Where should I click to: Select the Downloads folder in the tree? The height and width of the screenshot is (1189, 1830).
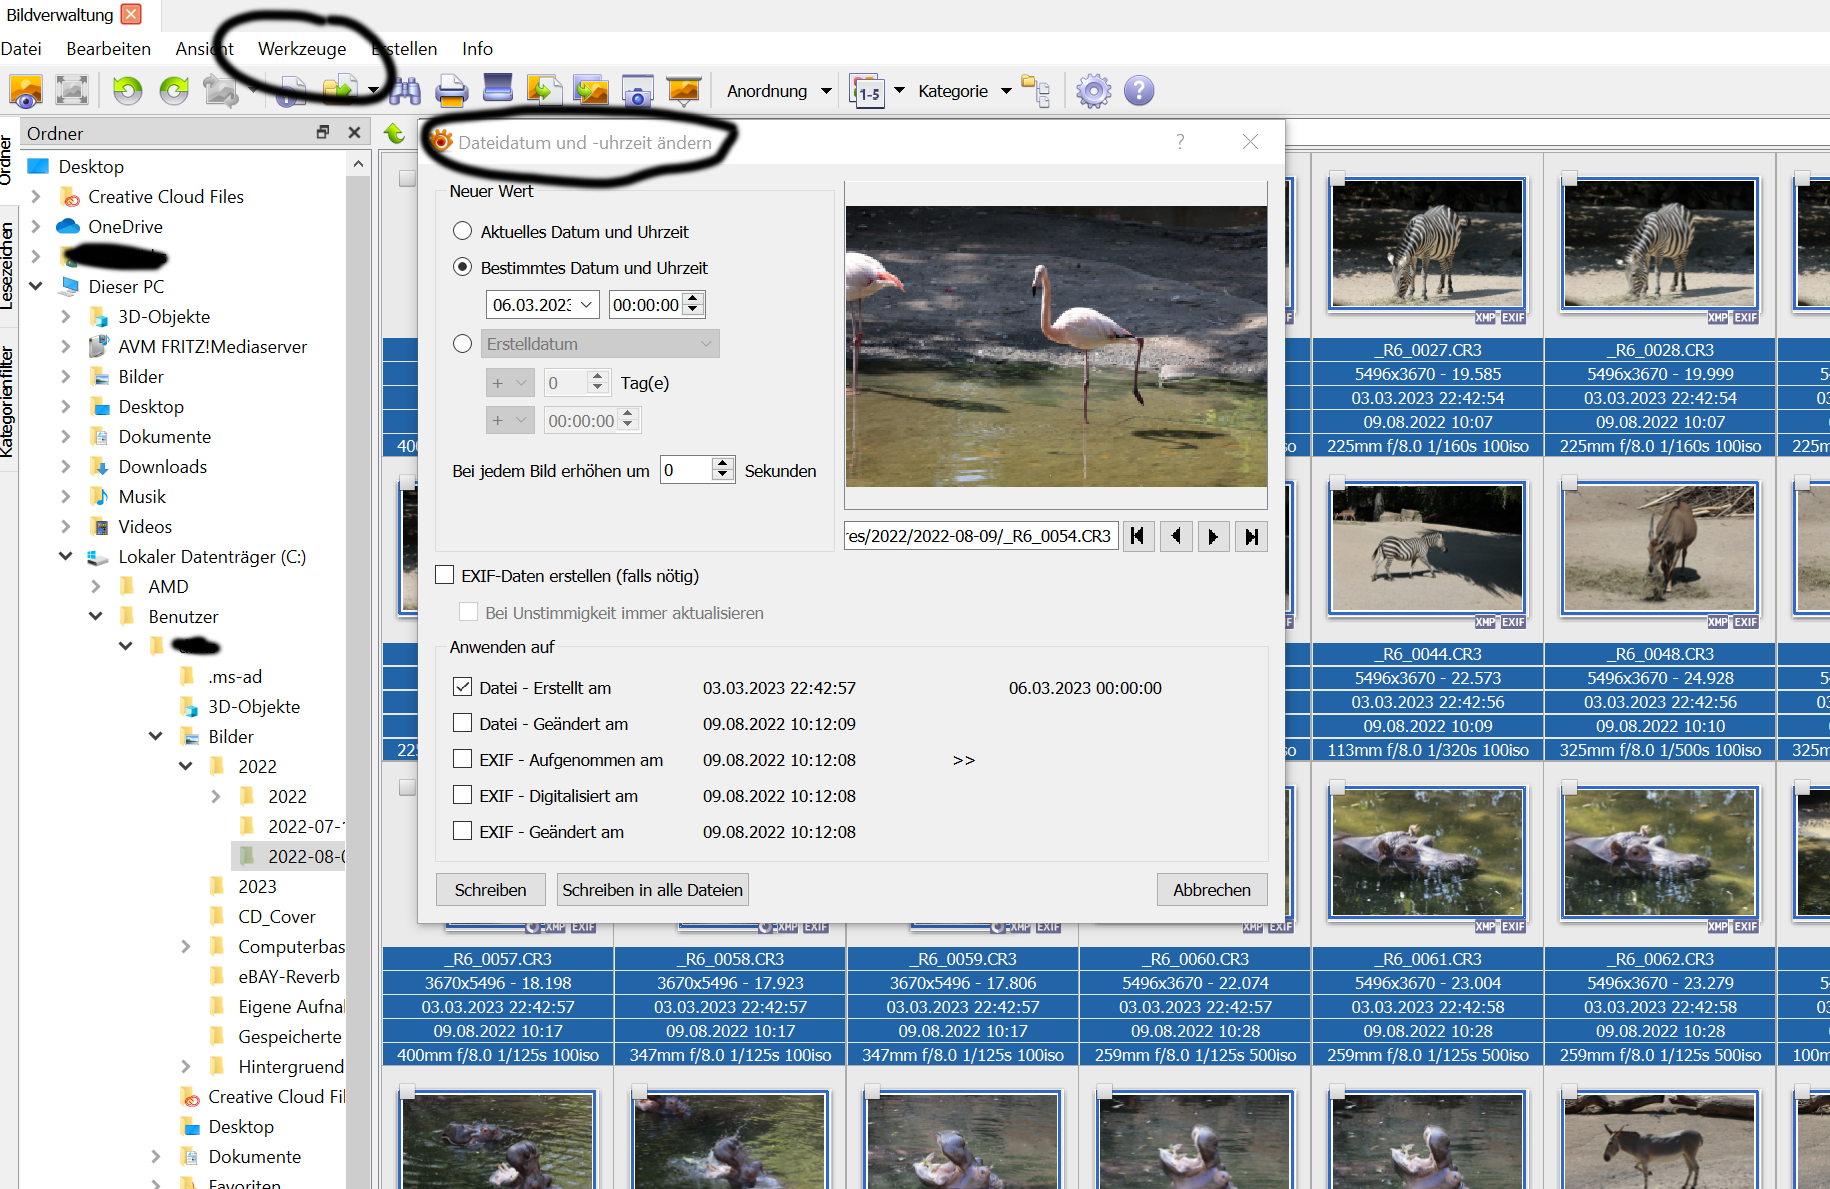tap(163, 466)
